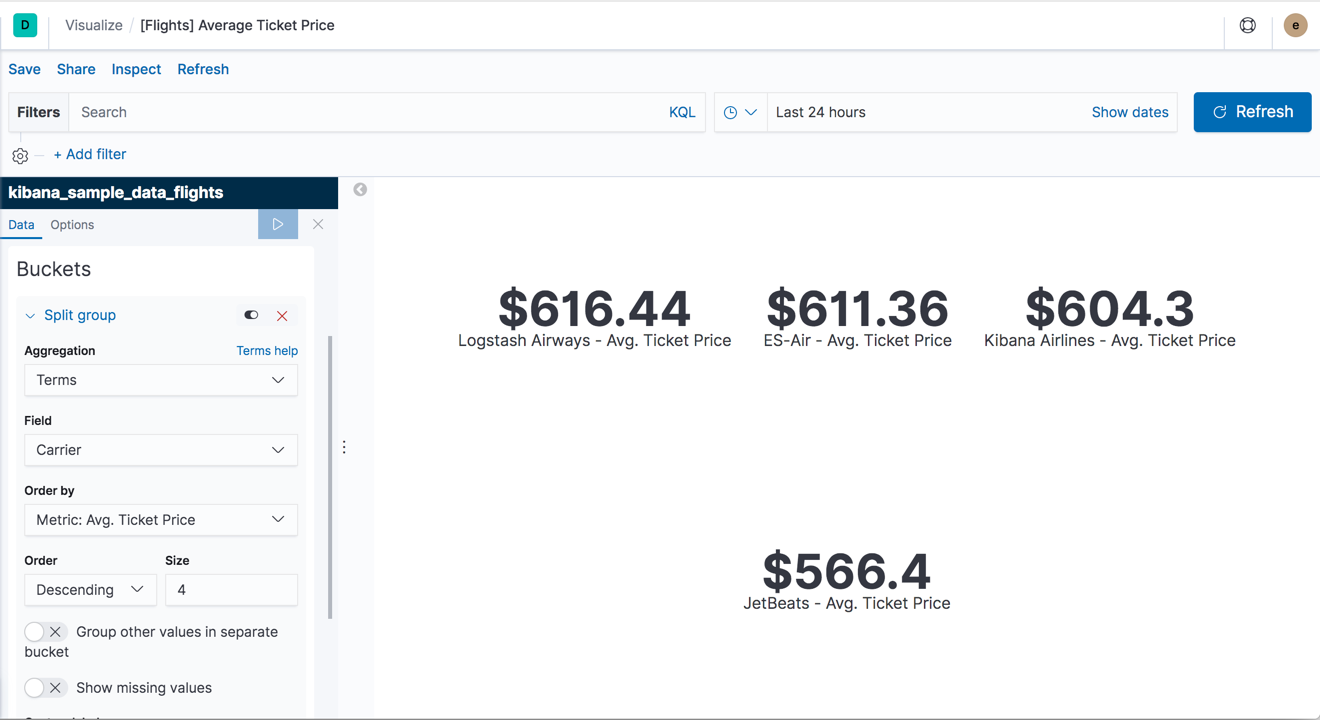Discard changes with the X icon
Screen dimensions: 1320x720
[x=318, y=224]
